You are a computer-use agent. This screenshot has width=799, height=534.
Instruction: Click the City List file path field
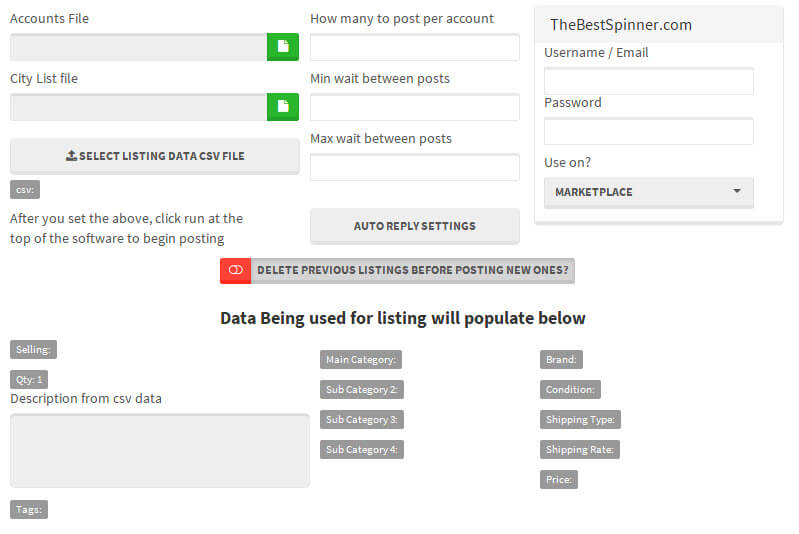(138, 107)
